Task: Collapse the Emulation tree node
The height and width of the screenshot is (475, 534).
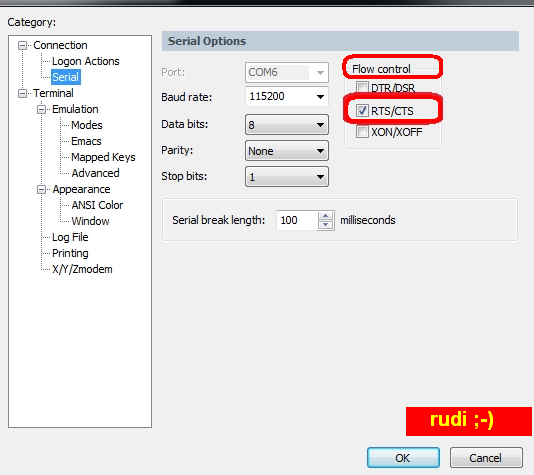Action: pos(41,110)
